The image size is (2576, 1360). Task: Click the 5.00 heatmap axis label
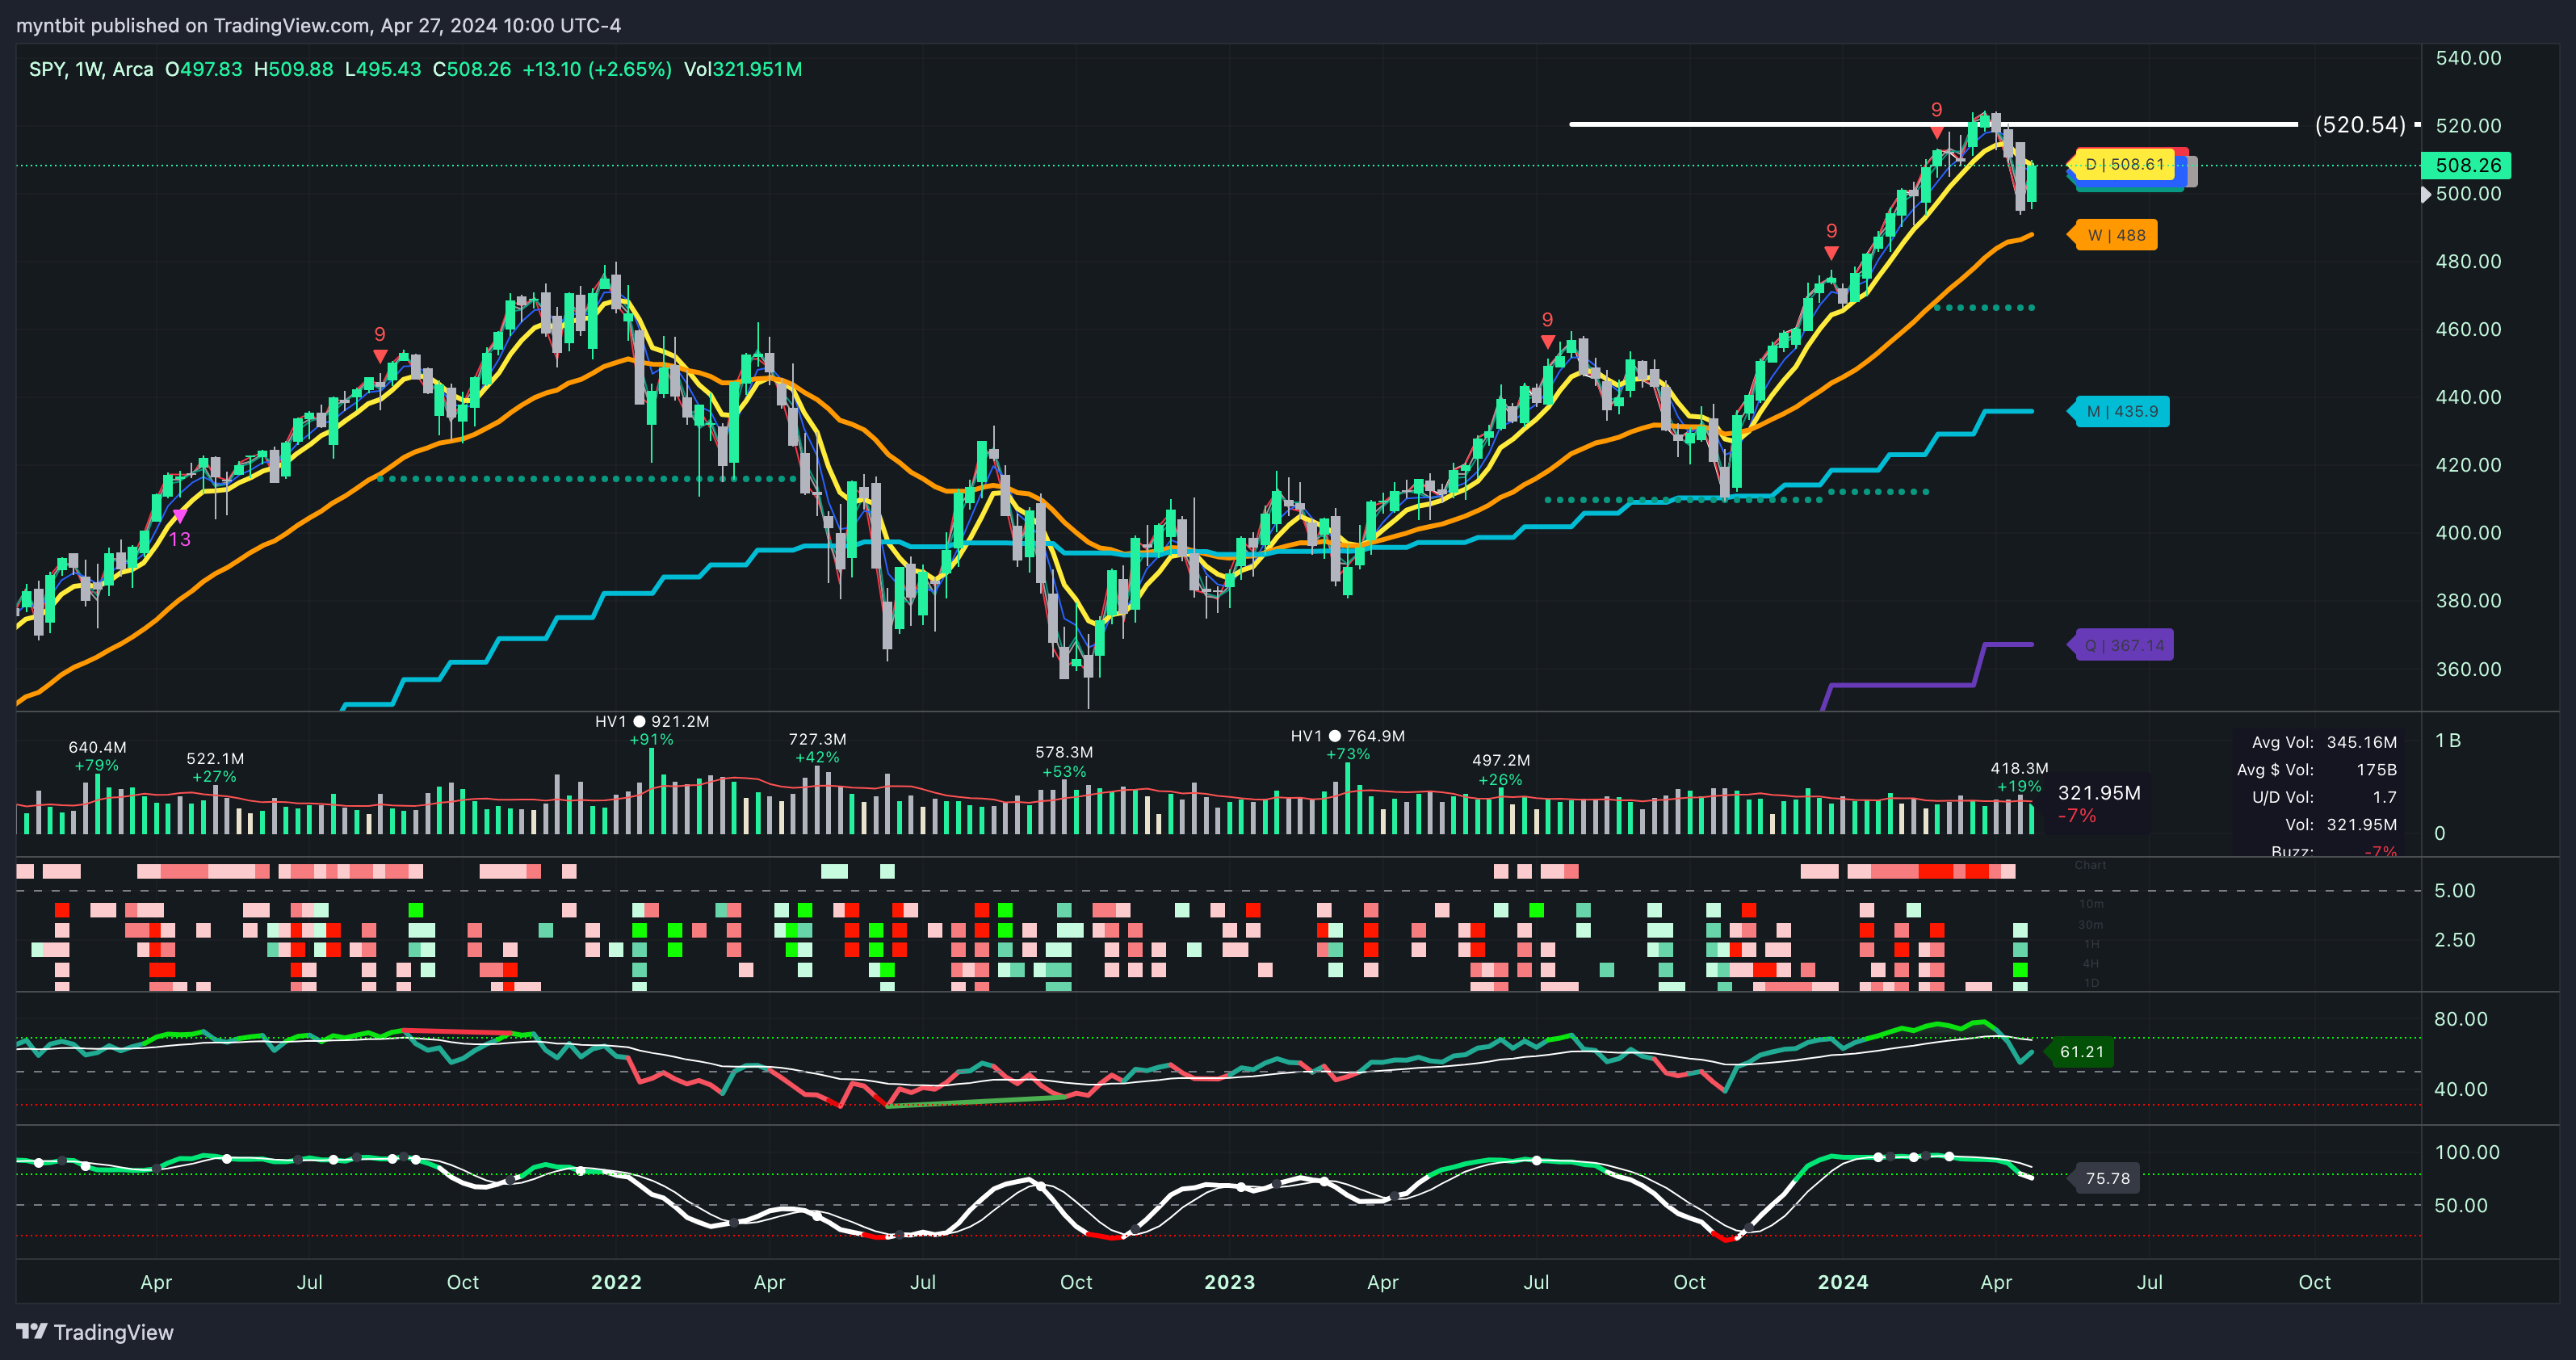[x=2455, y=891]
